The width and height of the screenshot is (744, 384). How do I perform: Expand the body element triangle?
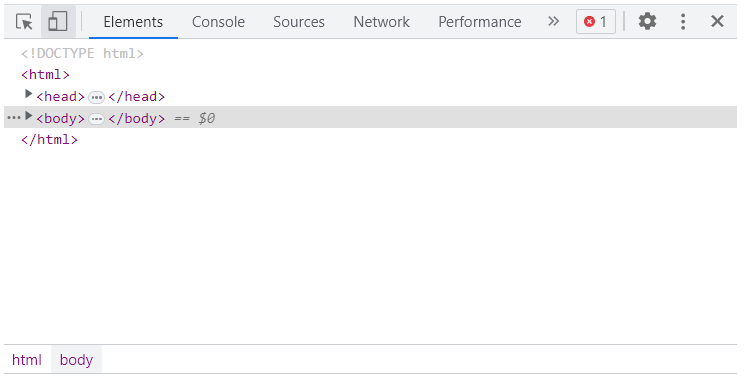pos(28,116)
